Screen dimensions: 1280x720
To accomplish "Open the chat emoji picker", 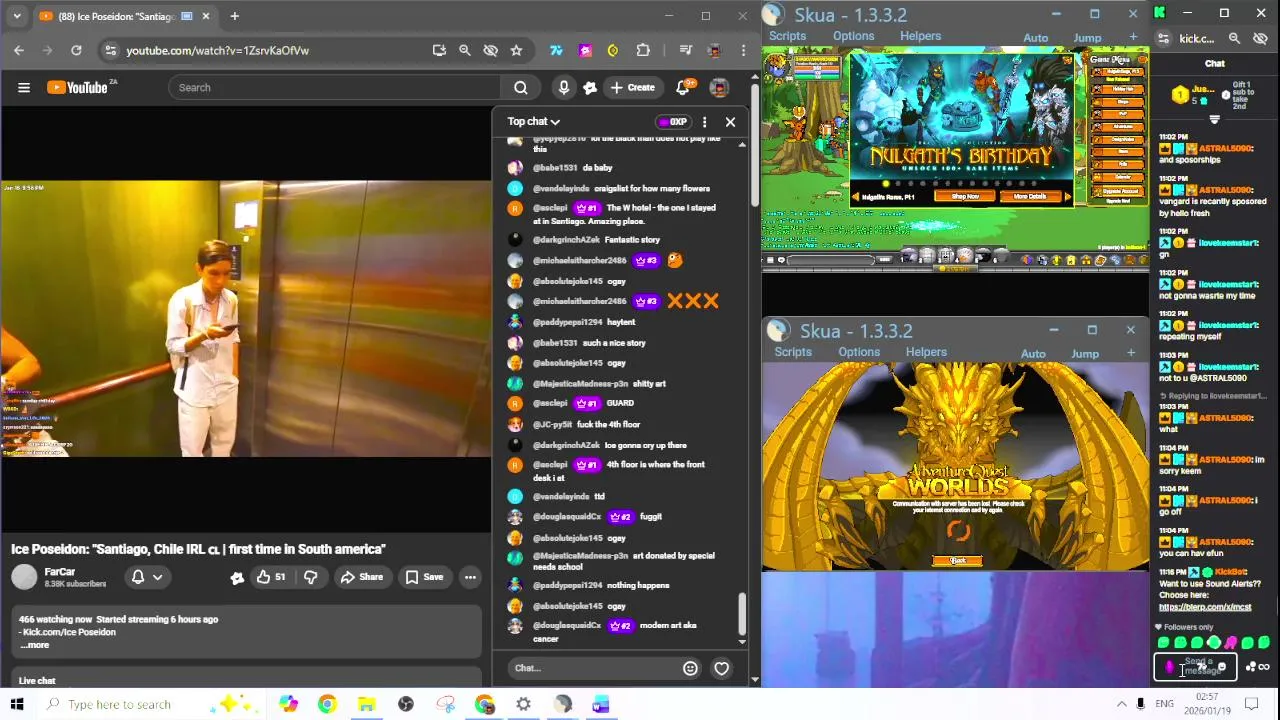I will click(x=690, y=668).
